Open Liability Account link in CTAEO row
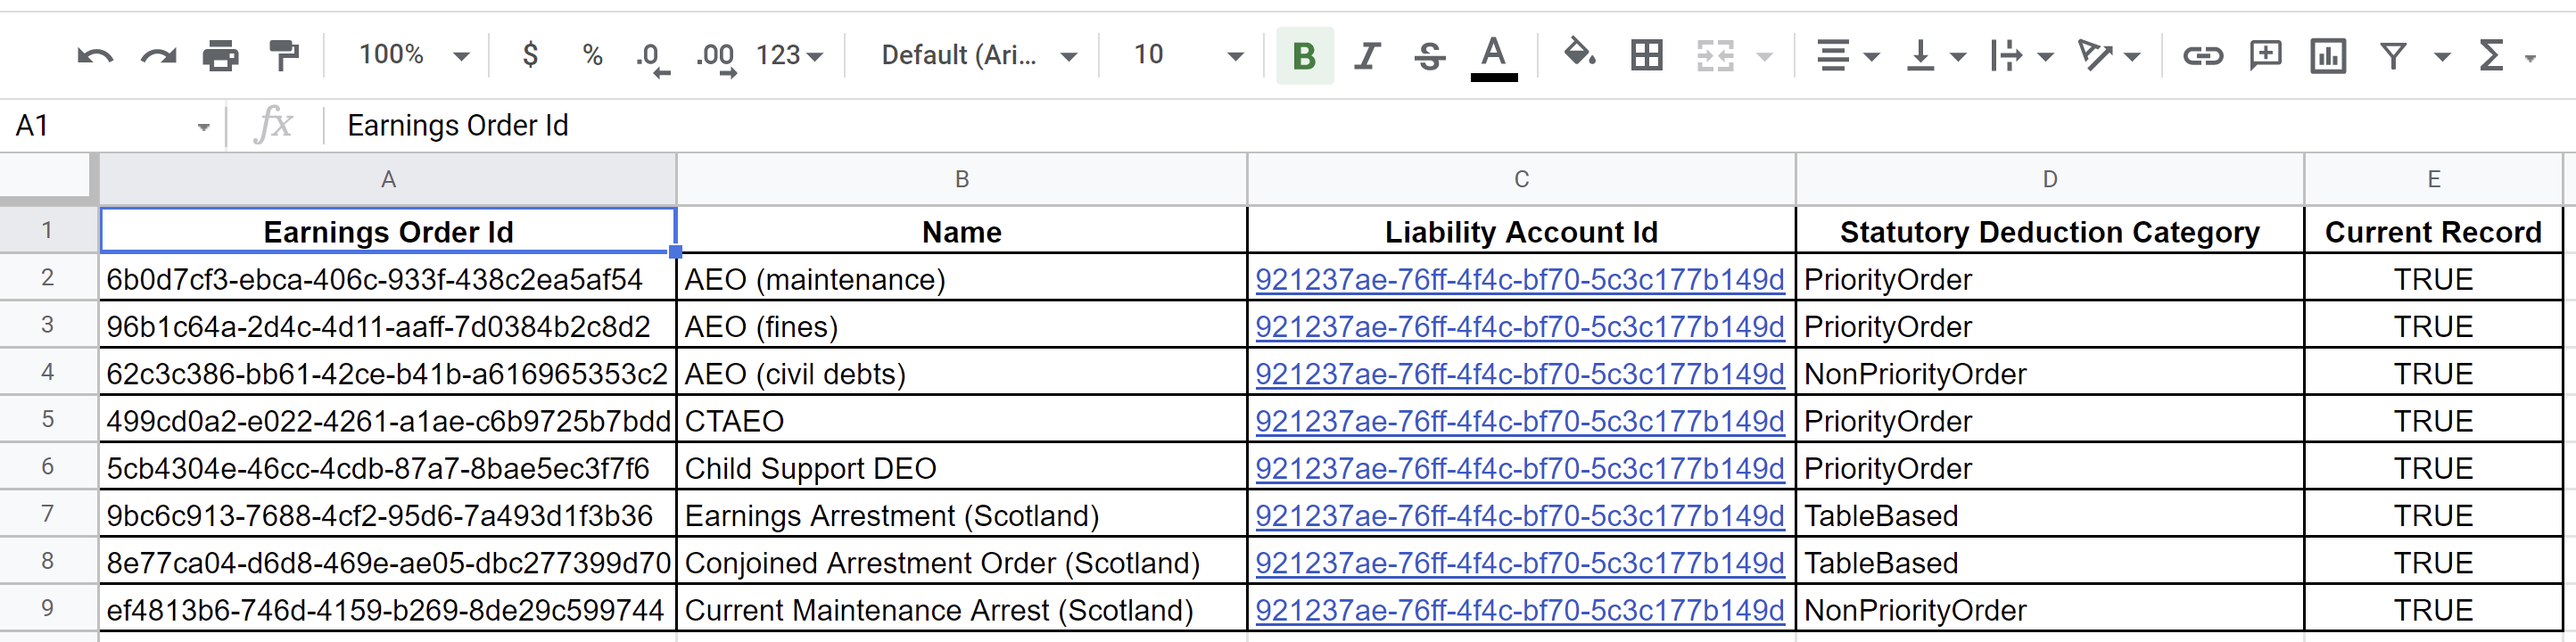2576x642 pixels. [1519, 421]
